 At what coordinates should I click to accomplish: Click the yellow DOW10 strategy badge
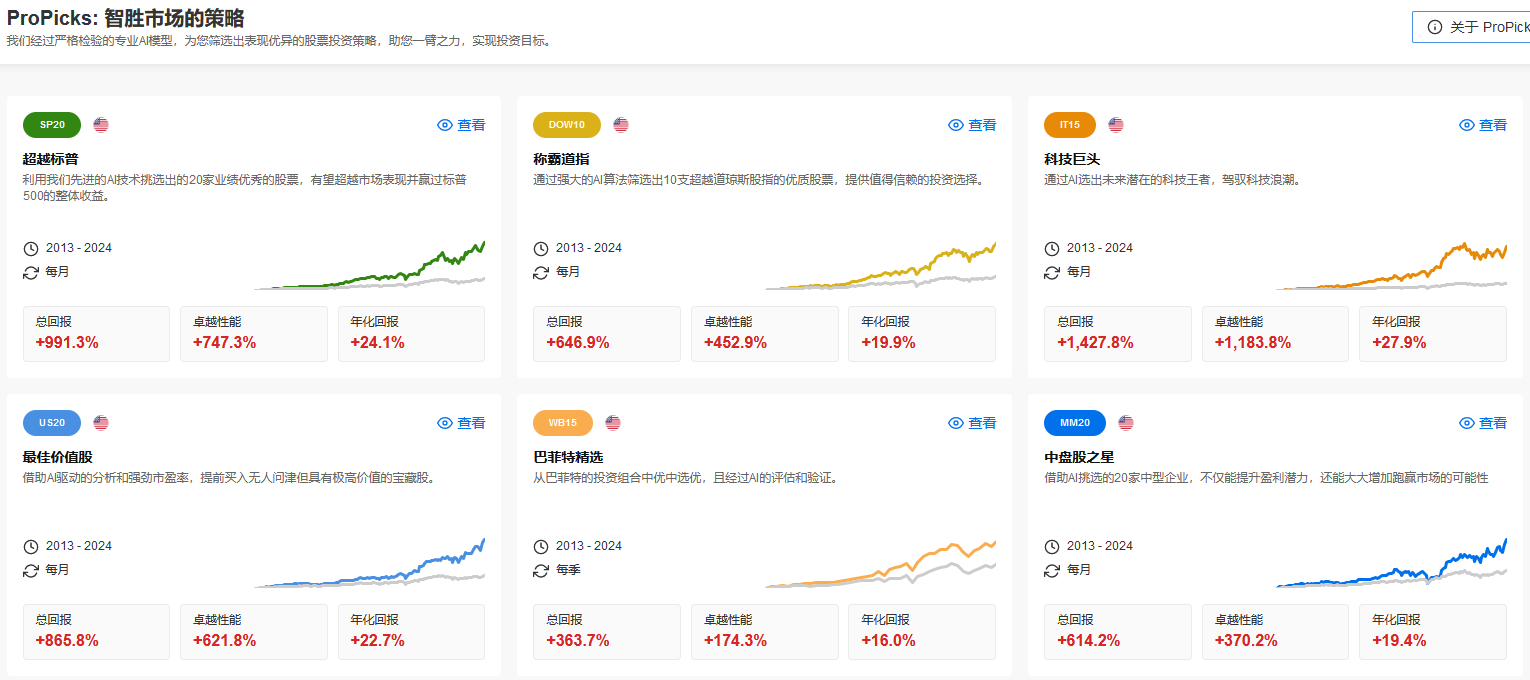click(x=567, y=125)
